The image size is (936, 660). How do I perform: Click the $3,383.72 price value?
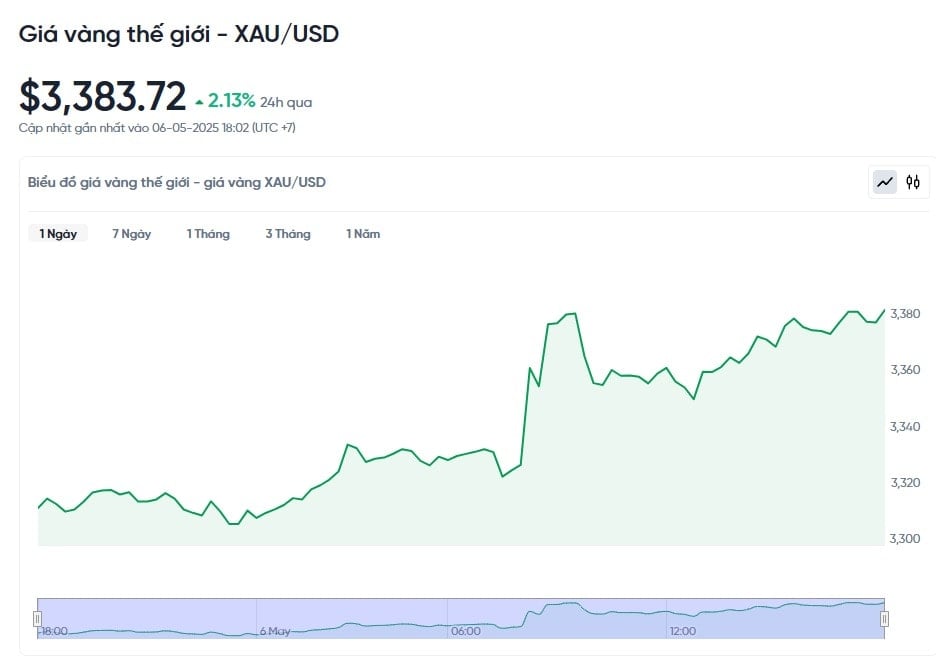click(103, 97)
